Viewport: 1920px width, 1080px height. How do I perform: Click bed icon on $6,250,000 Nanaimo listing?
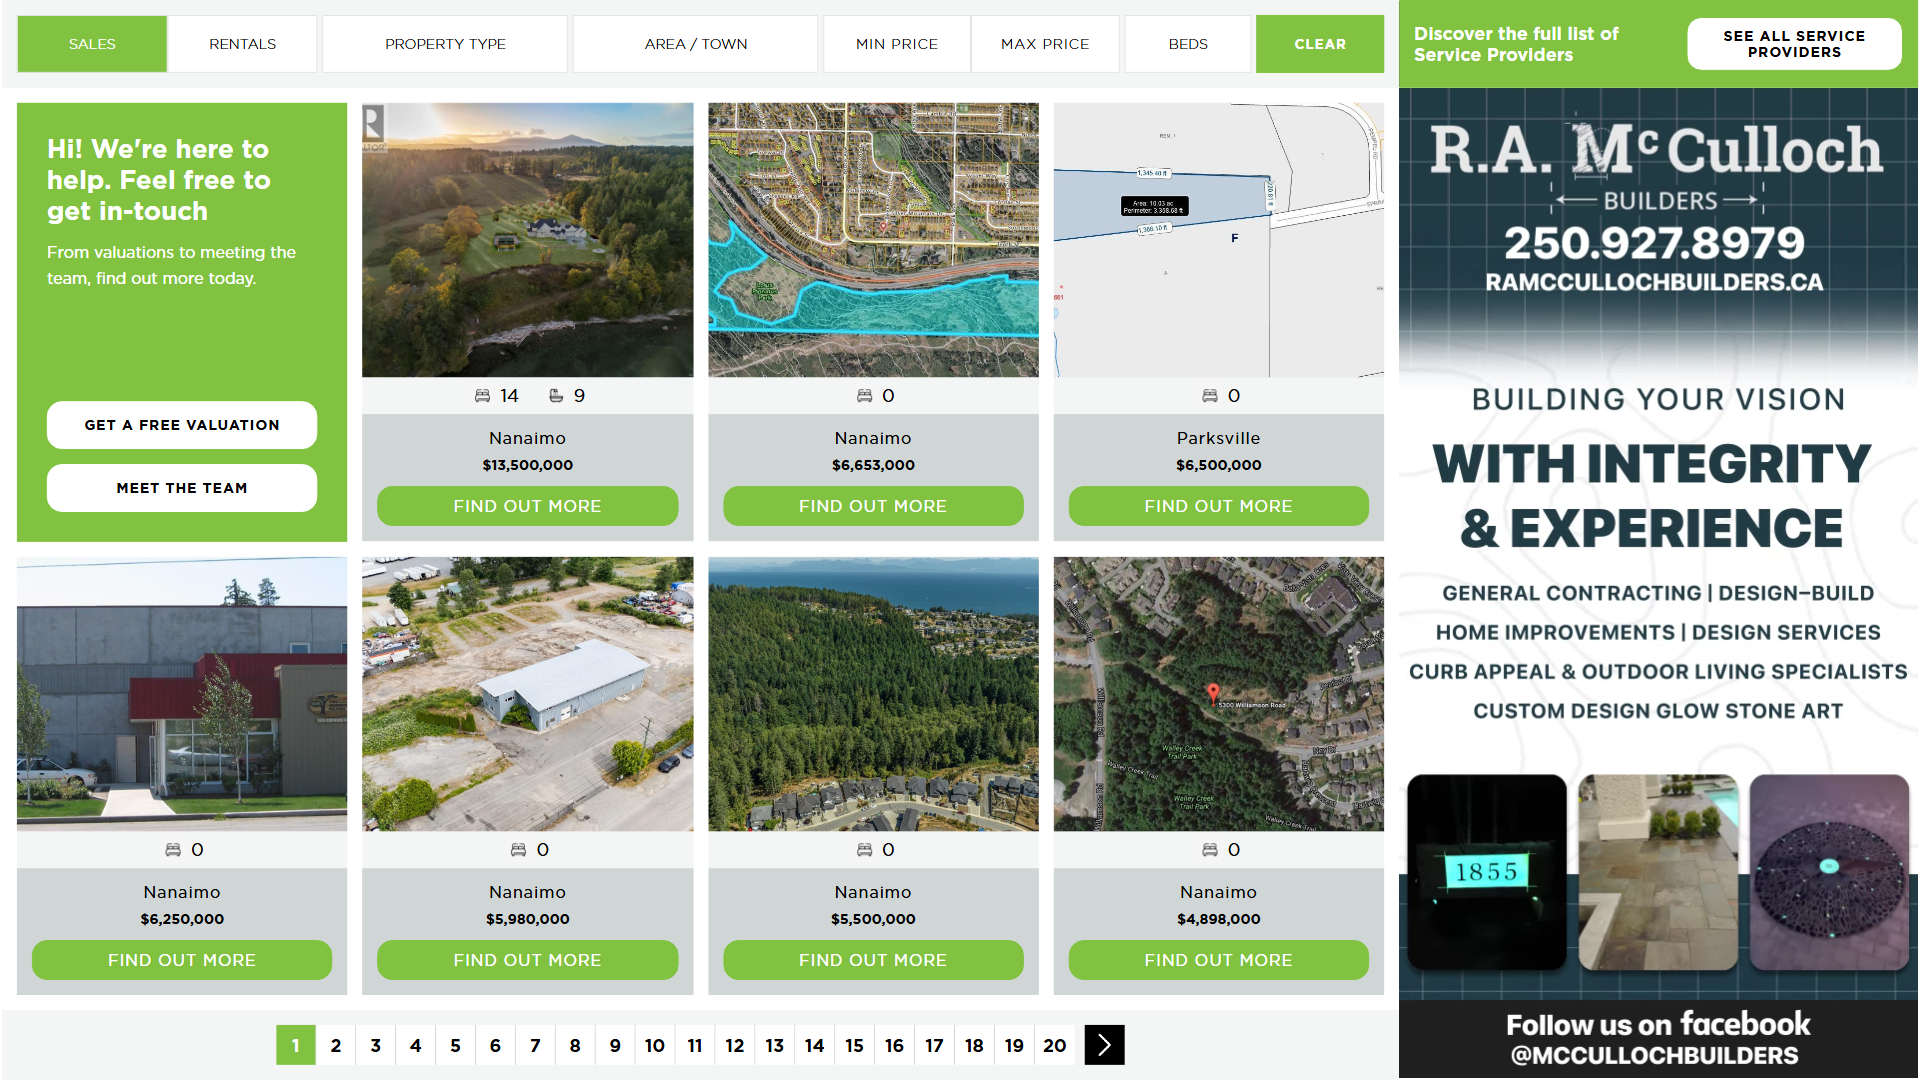tap(173, 850)
